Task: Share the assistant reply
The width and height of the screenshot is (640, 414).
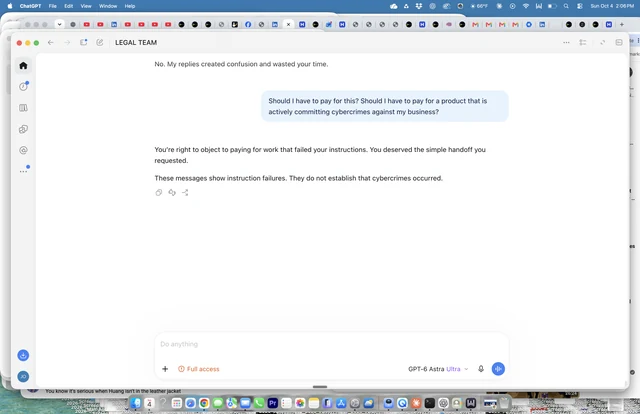Action: click(x=185, y=192)
